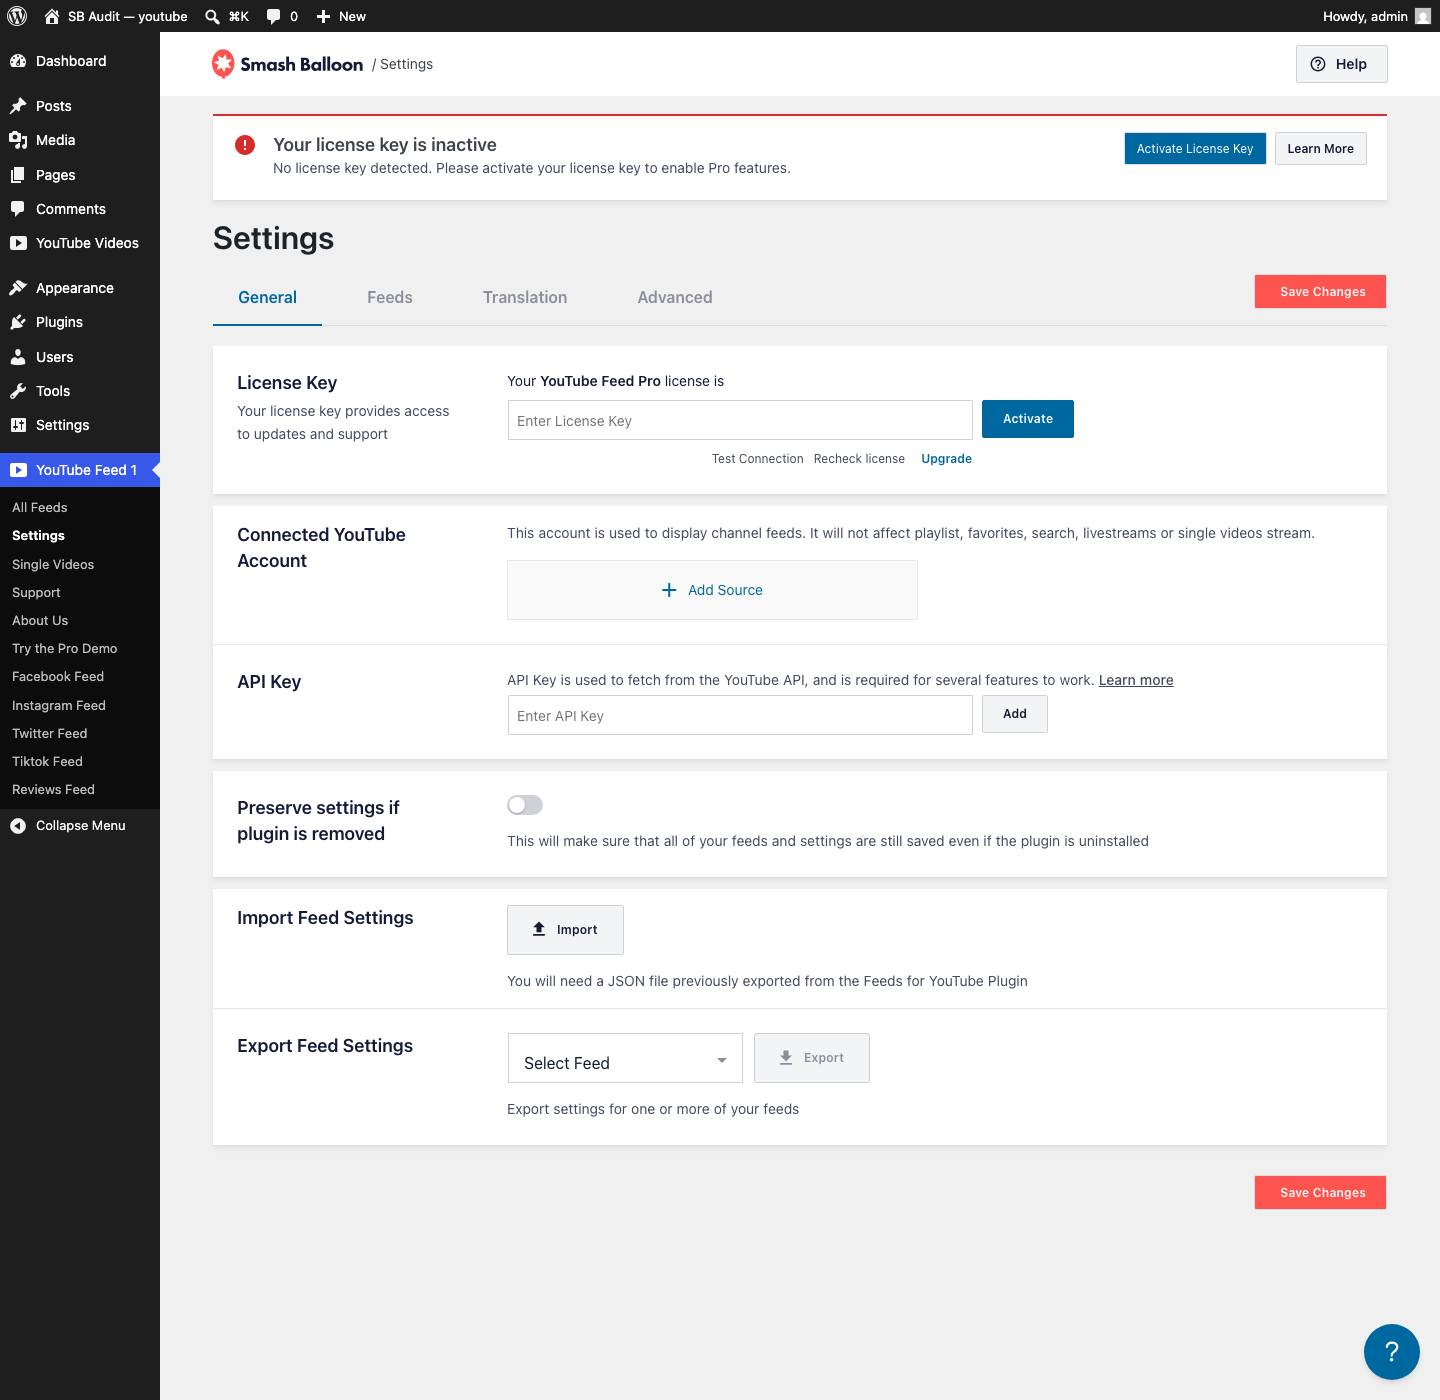Viewport: 1440px width, 1400px height.
Task: Open Single Videos submenu item
Action: pos(53,565)
